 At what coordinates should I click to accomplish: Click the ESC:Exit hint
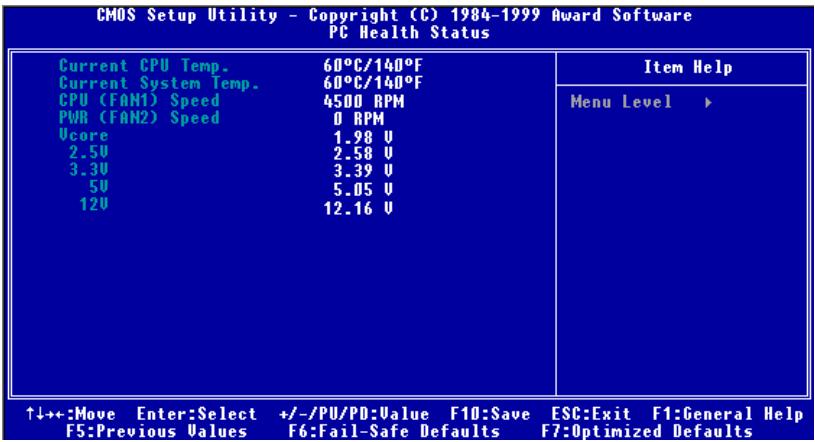click(591, 414)
